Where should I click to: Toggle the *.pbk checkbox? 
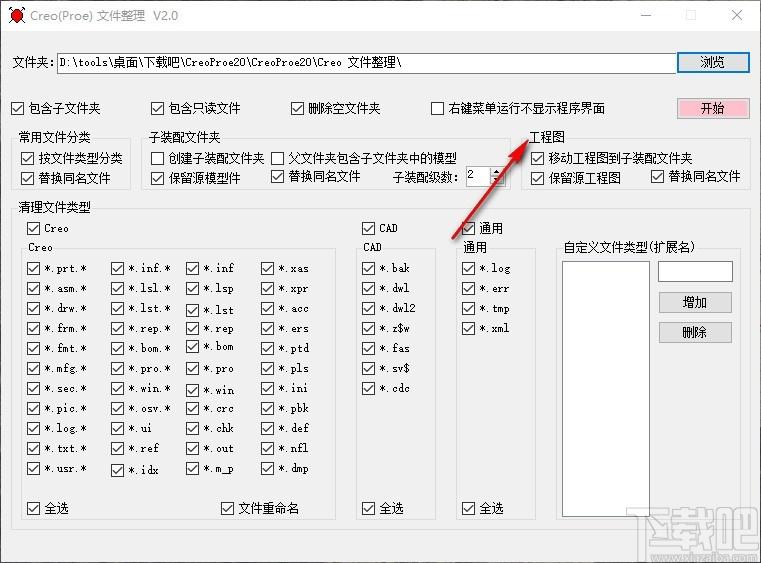coord(267,408)
